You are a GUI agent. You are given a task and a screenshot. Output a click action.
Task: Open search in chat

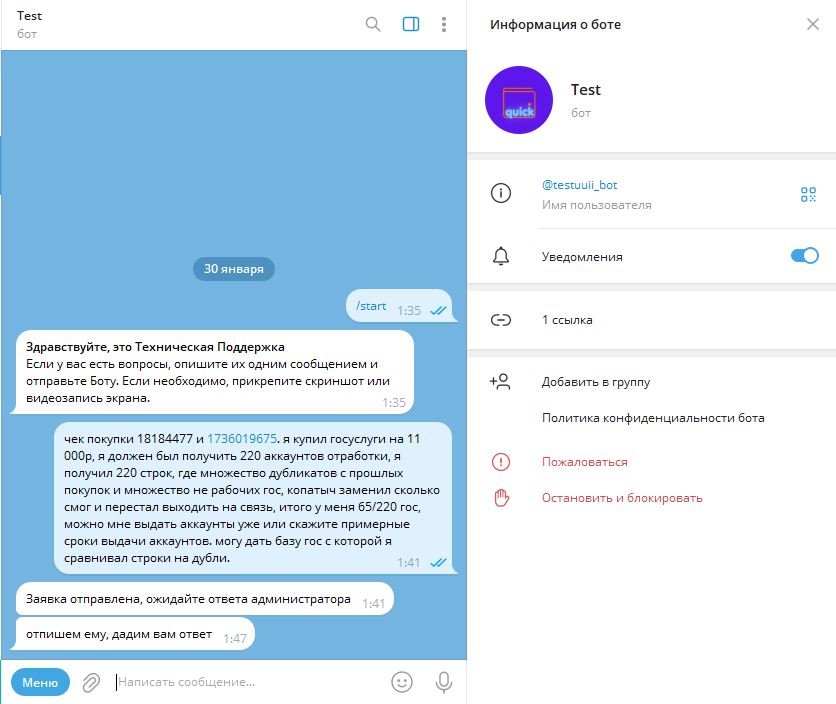tap(373, 25)
